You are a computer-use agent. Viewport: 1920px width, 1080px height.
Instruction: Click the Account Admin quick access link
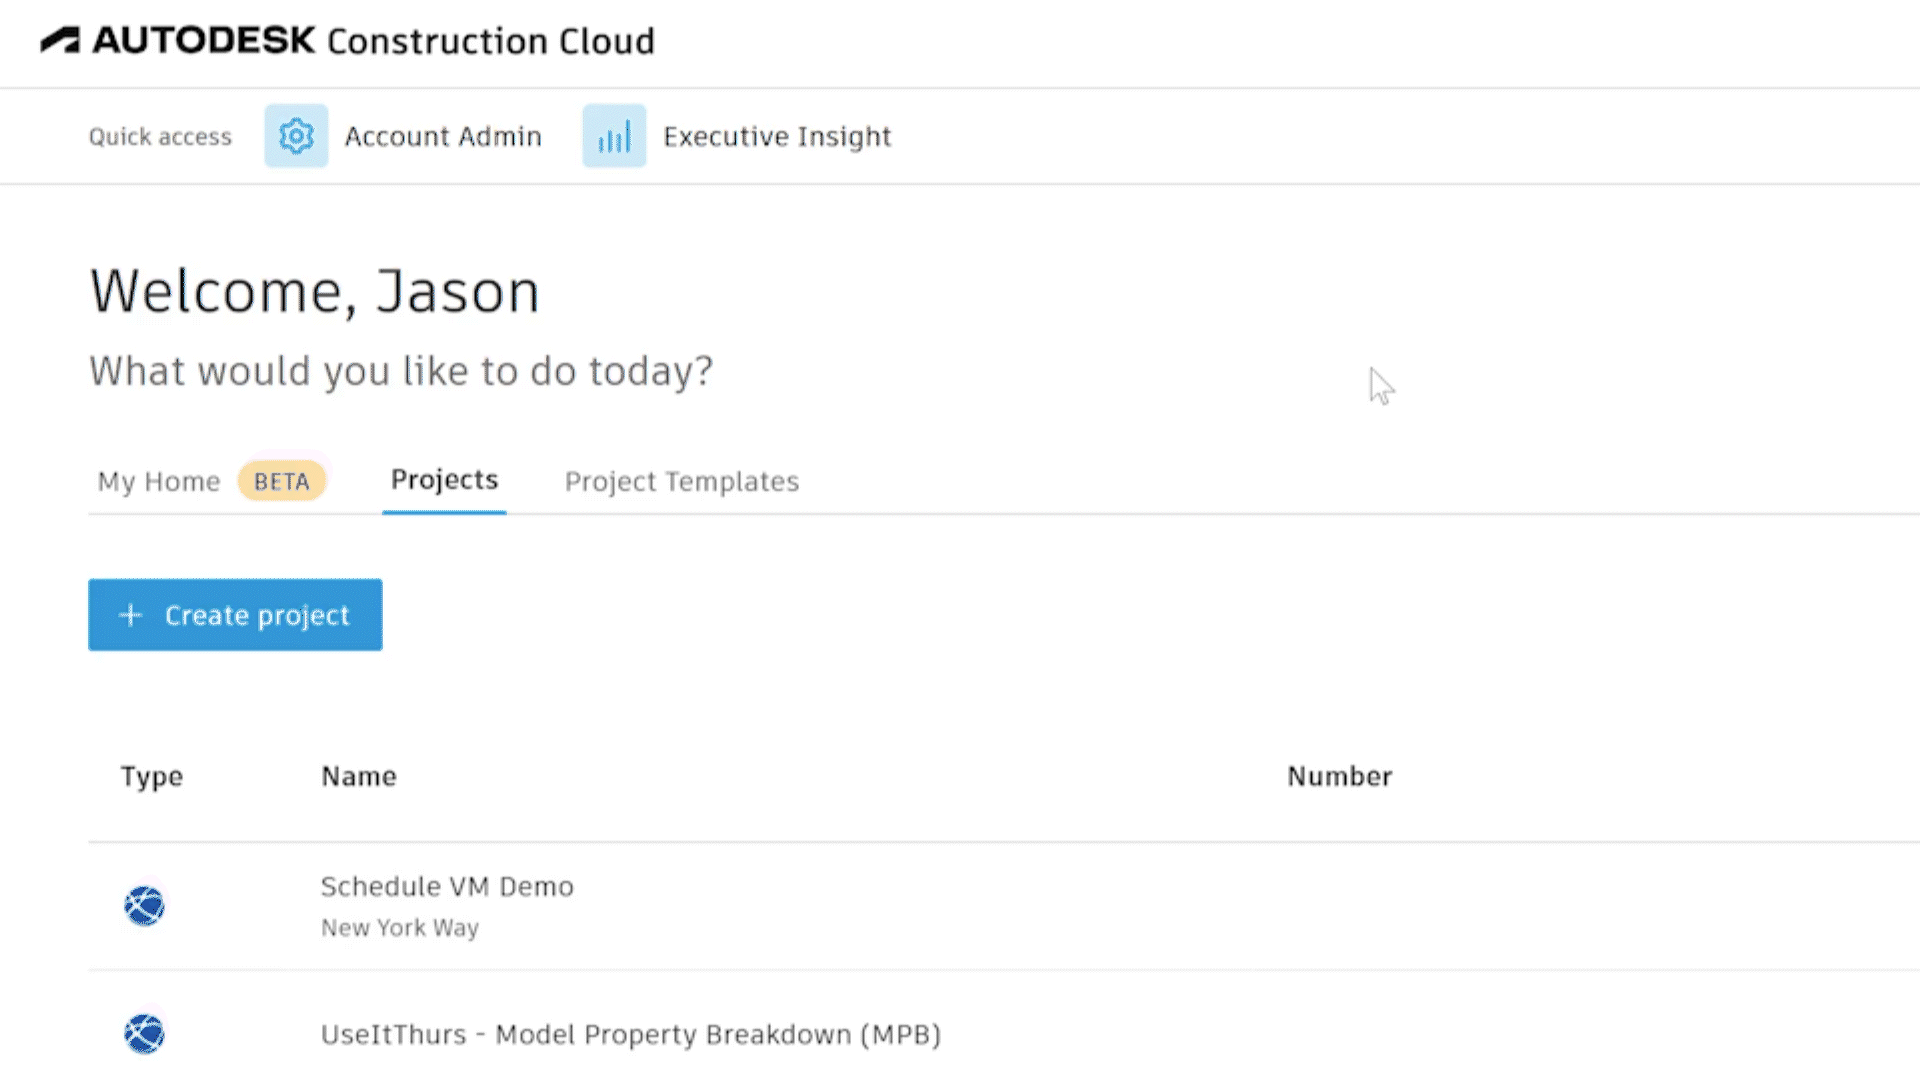click(443, 136)
